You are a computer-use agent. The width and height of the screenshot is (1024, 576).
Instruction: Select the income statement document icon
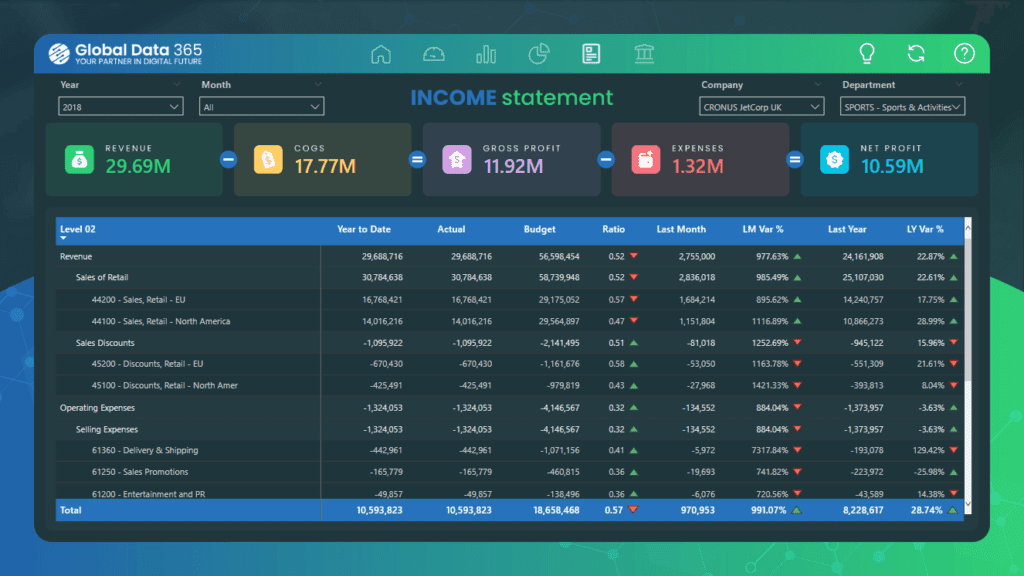pyautogui.click(x=591, y=54)
